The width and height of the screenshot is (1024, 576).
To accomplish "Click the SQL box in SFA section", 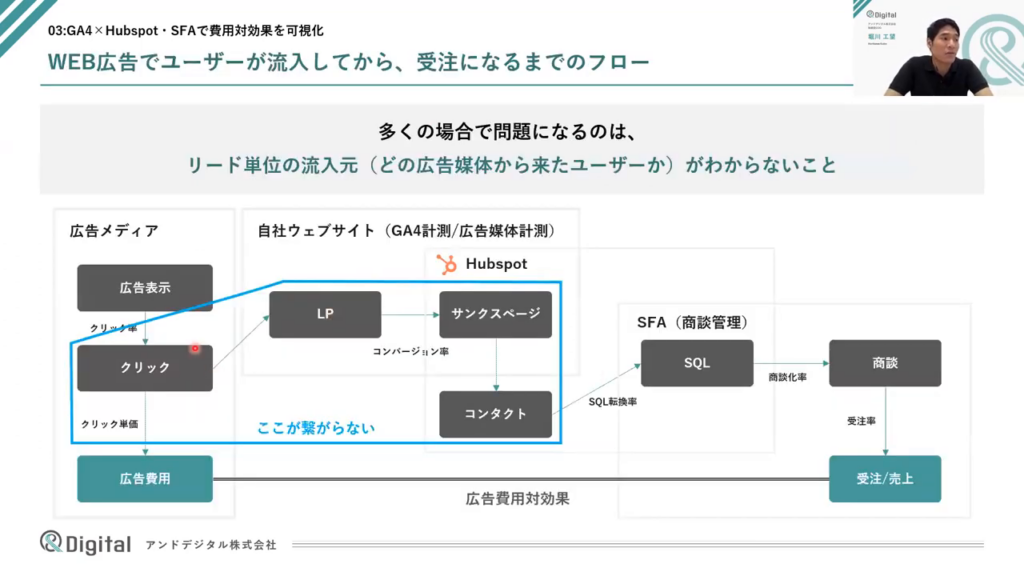I will click(x=697, y=363).
